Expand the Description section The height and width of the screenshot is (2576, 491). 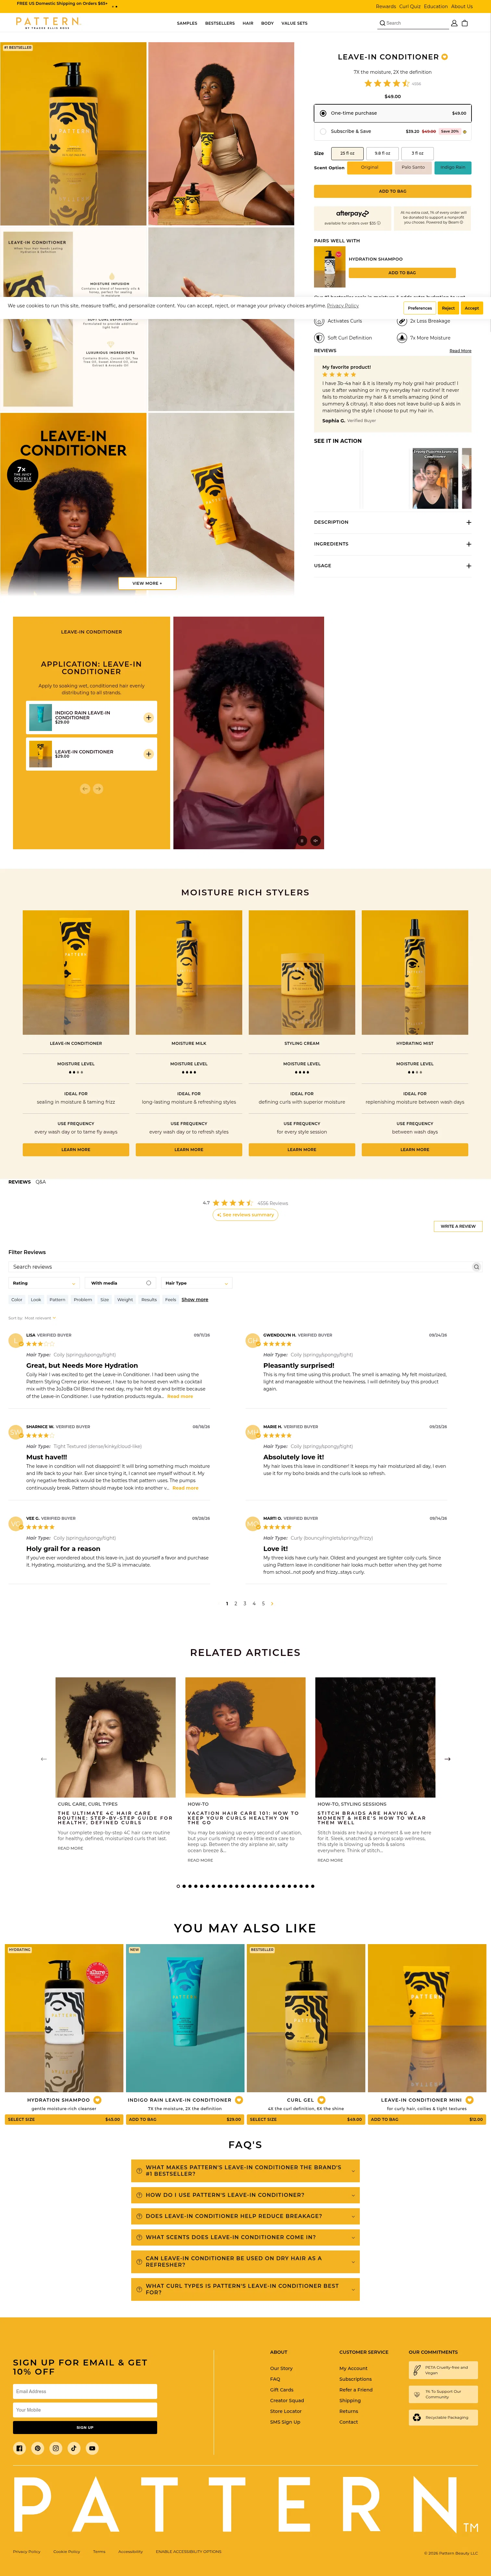click(392, 522)
